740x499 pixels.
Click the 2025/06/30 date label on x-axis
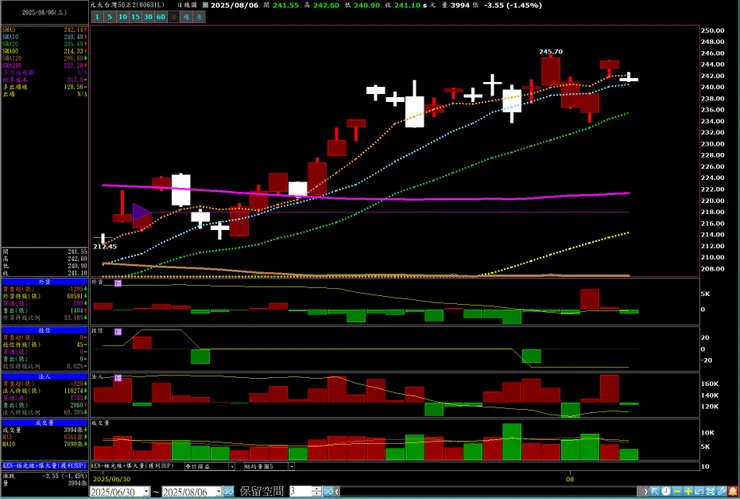[x=111, y=479]
